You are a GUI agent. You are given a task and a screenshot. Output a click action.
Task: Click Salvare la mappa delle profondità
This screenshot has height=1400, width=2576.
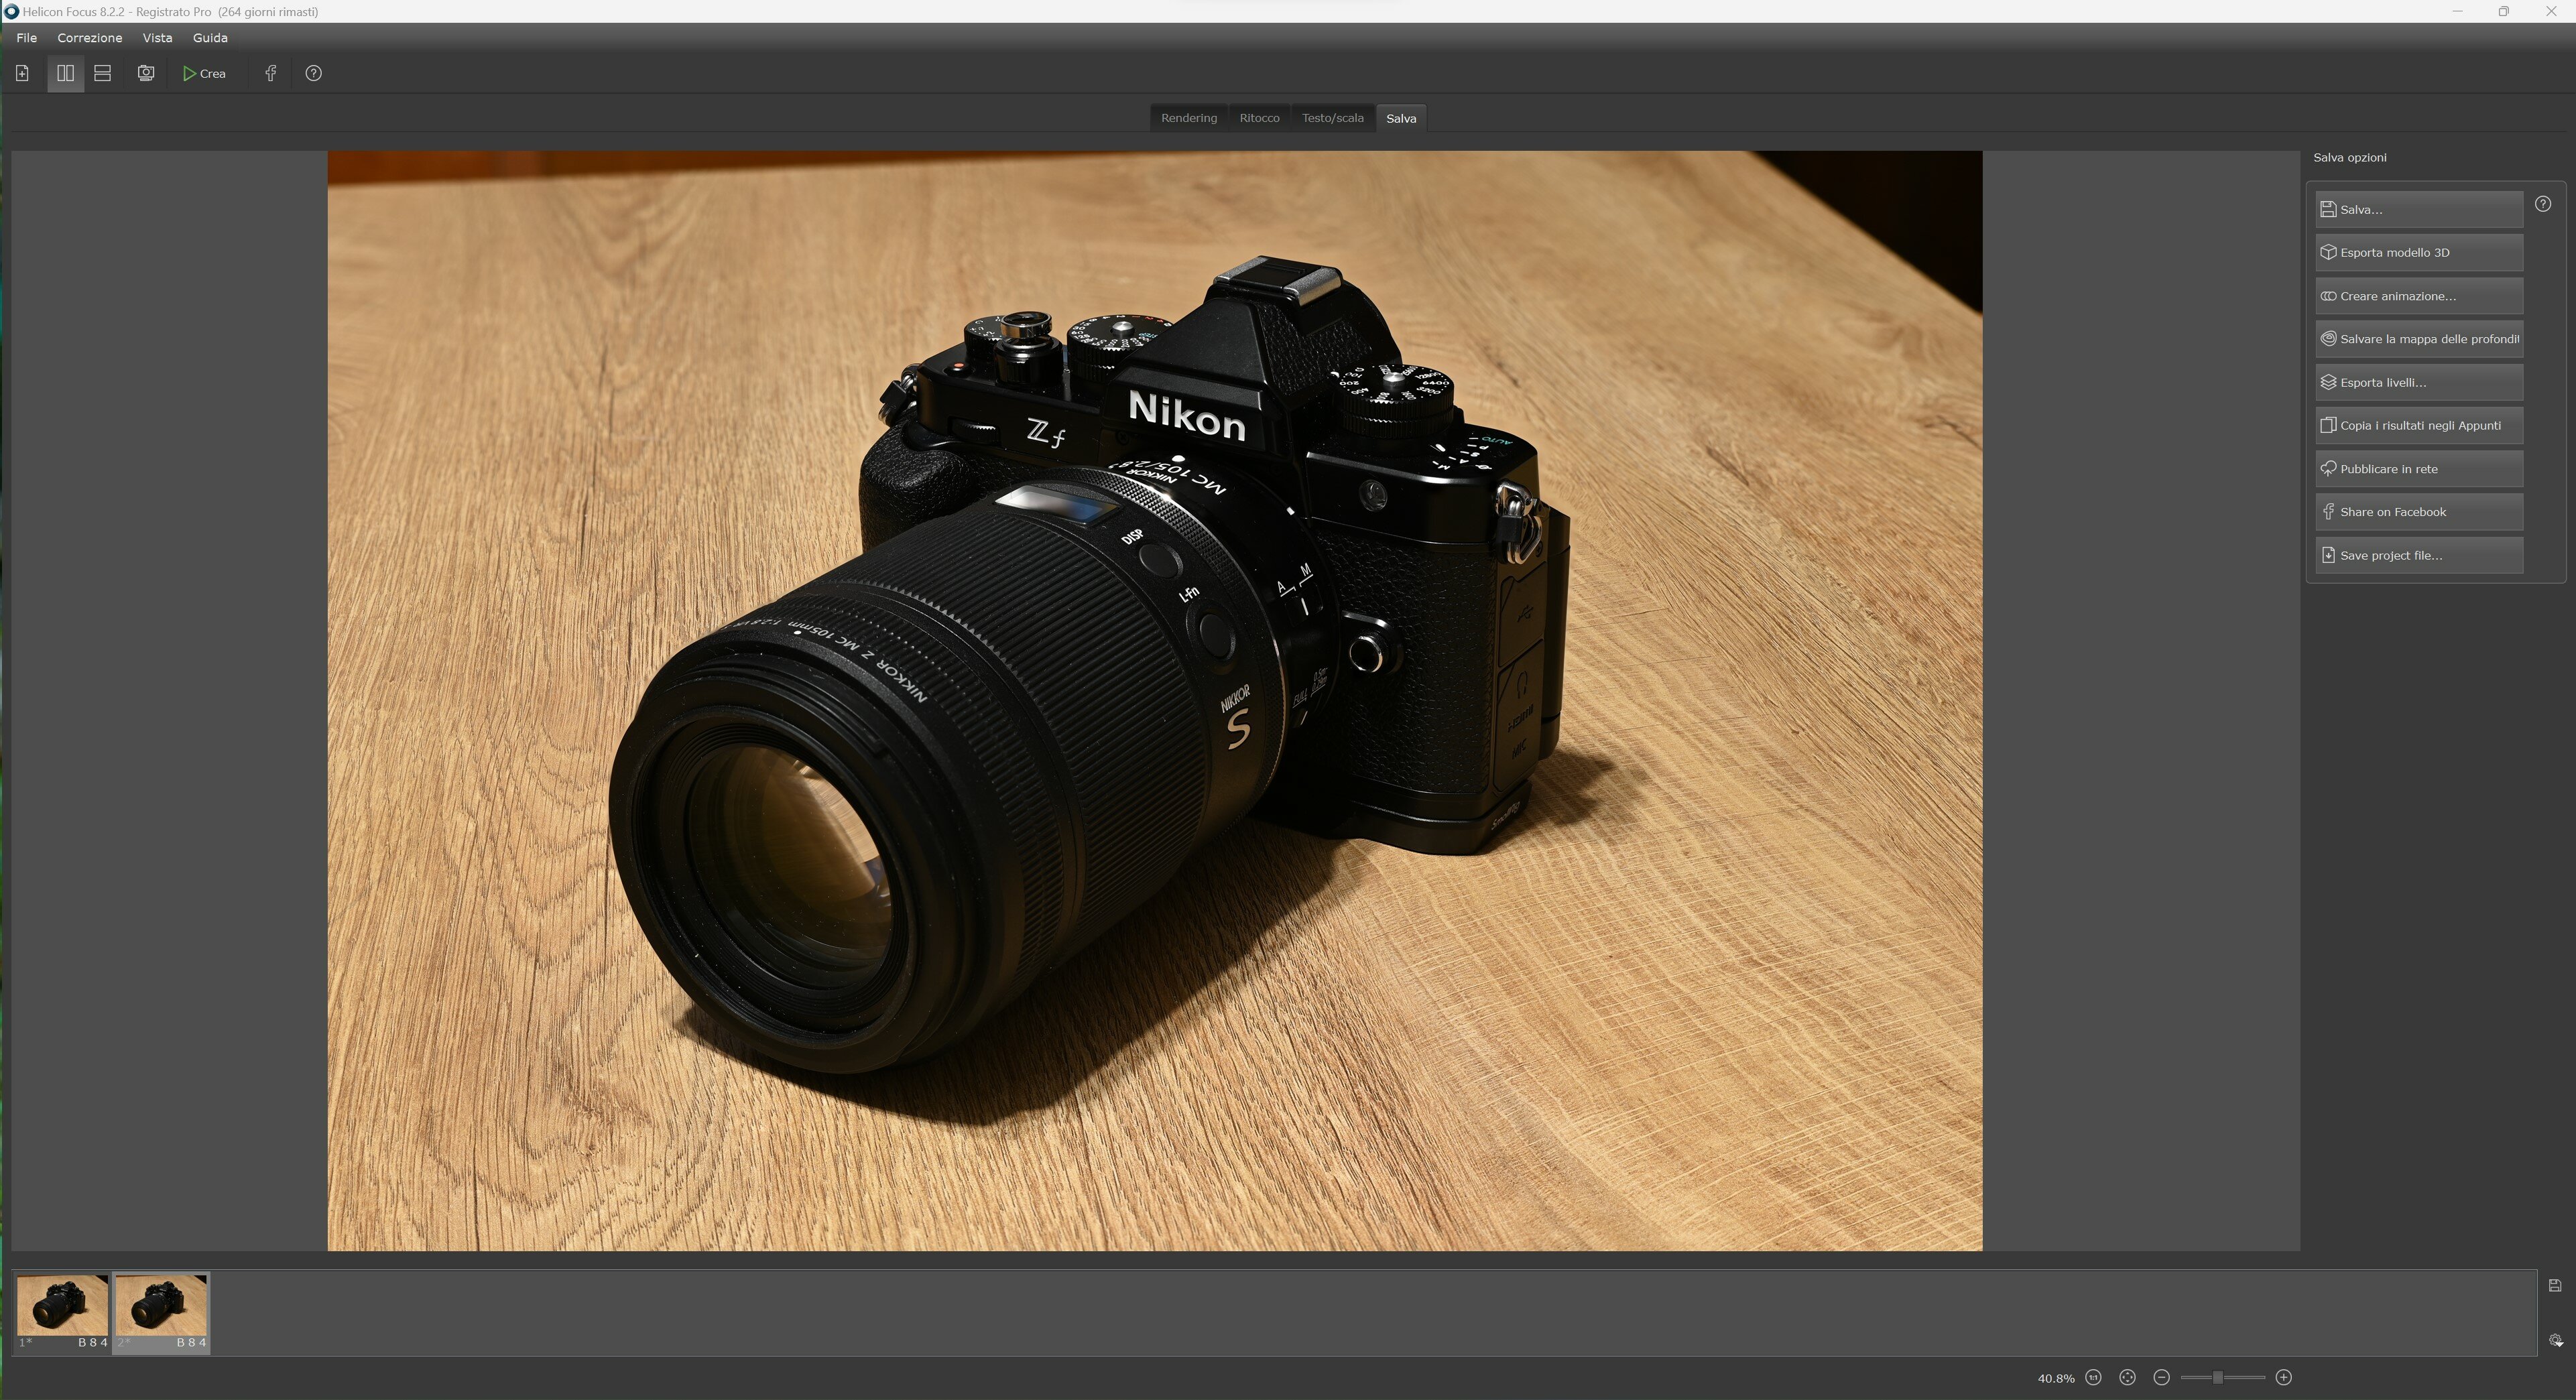click(2418, 339)
